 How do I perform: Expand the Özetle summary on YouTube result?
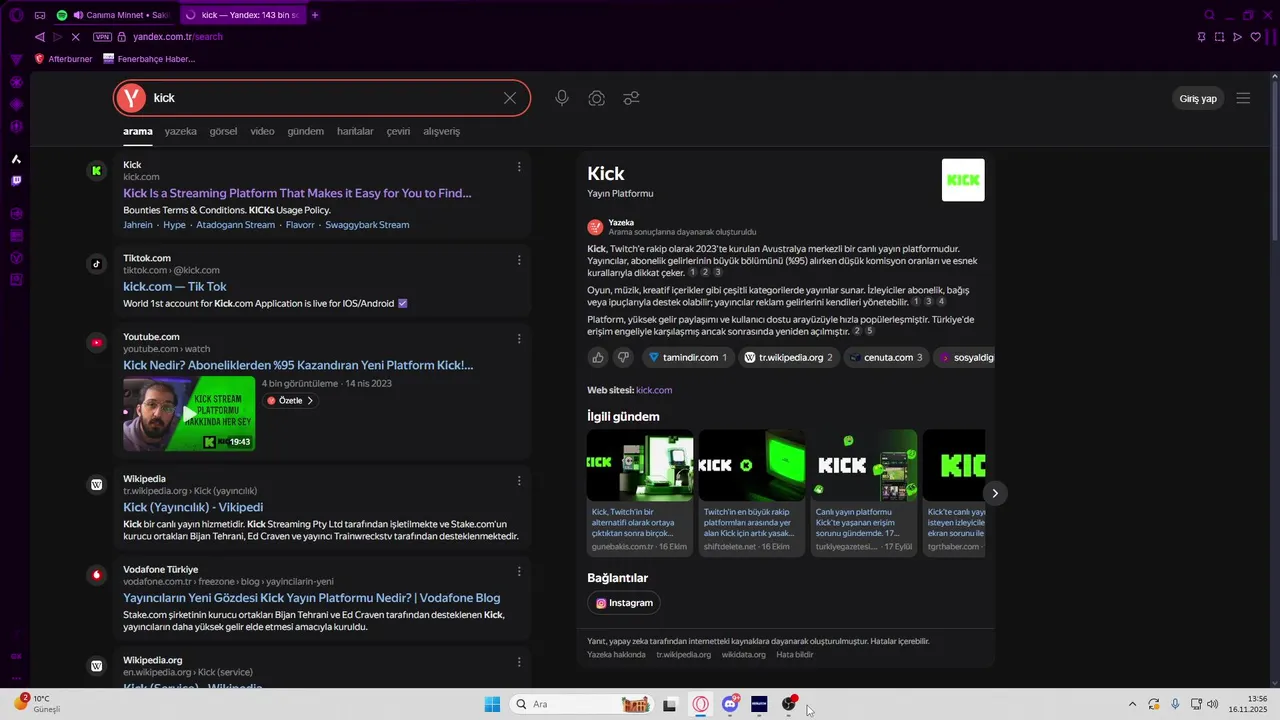(291, 400)
